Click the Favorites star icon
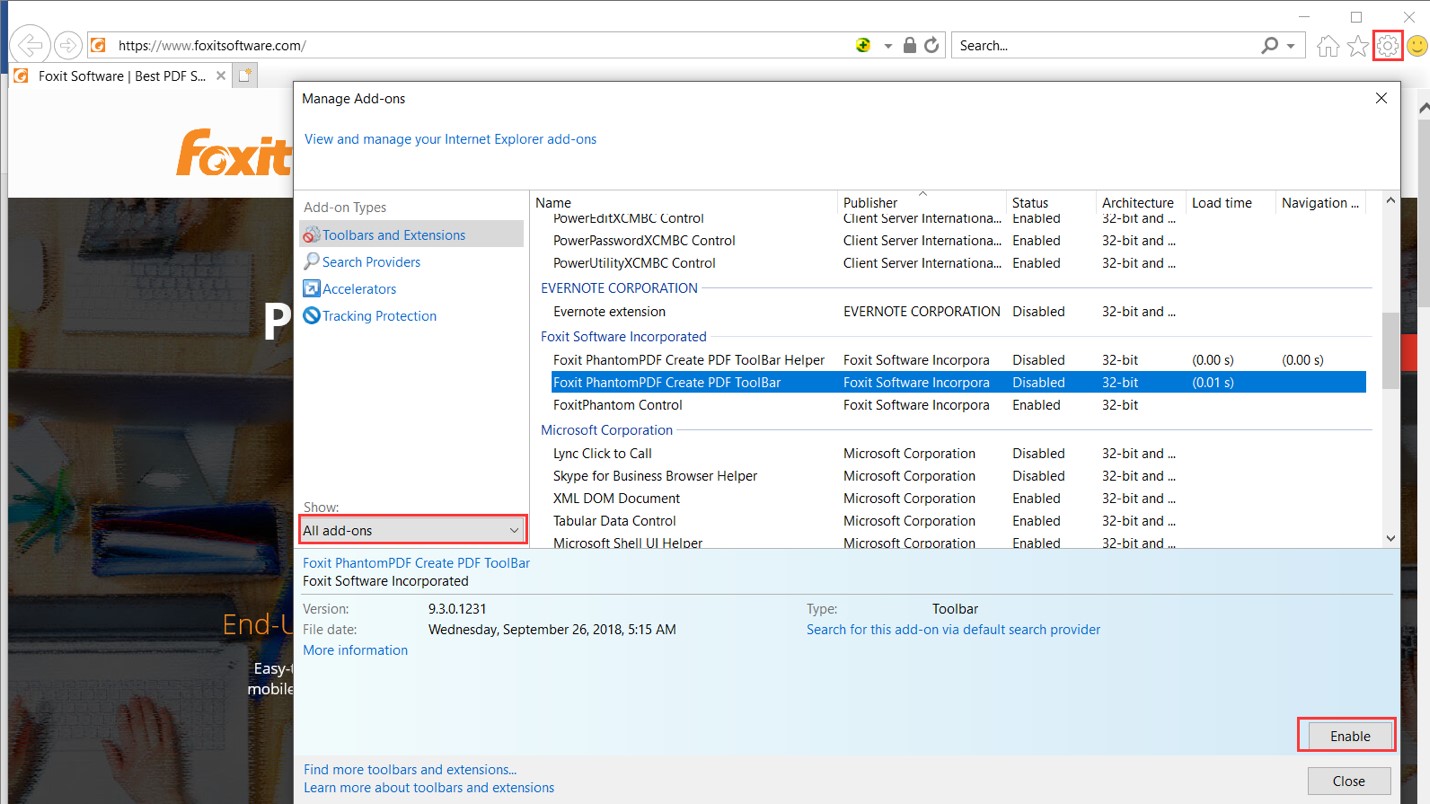This screenshot has width=1430, height=804. (1357, 46)
